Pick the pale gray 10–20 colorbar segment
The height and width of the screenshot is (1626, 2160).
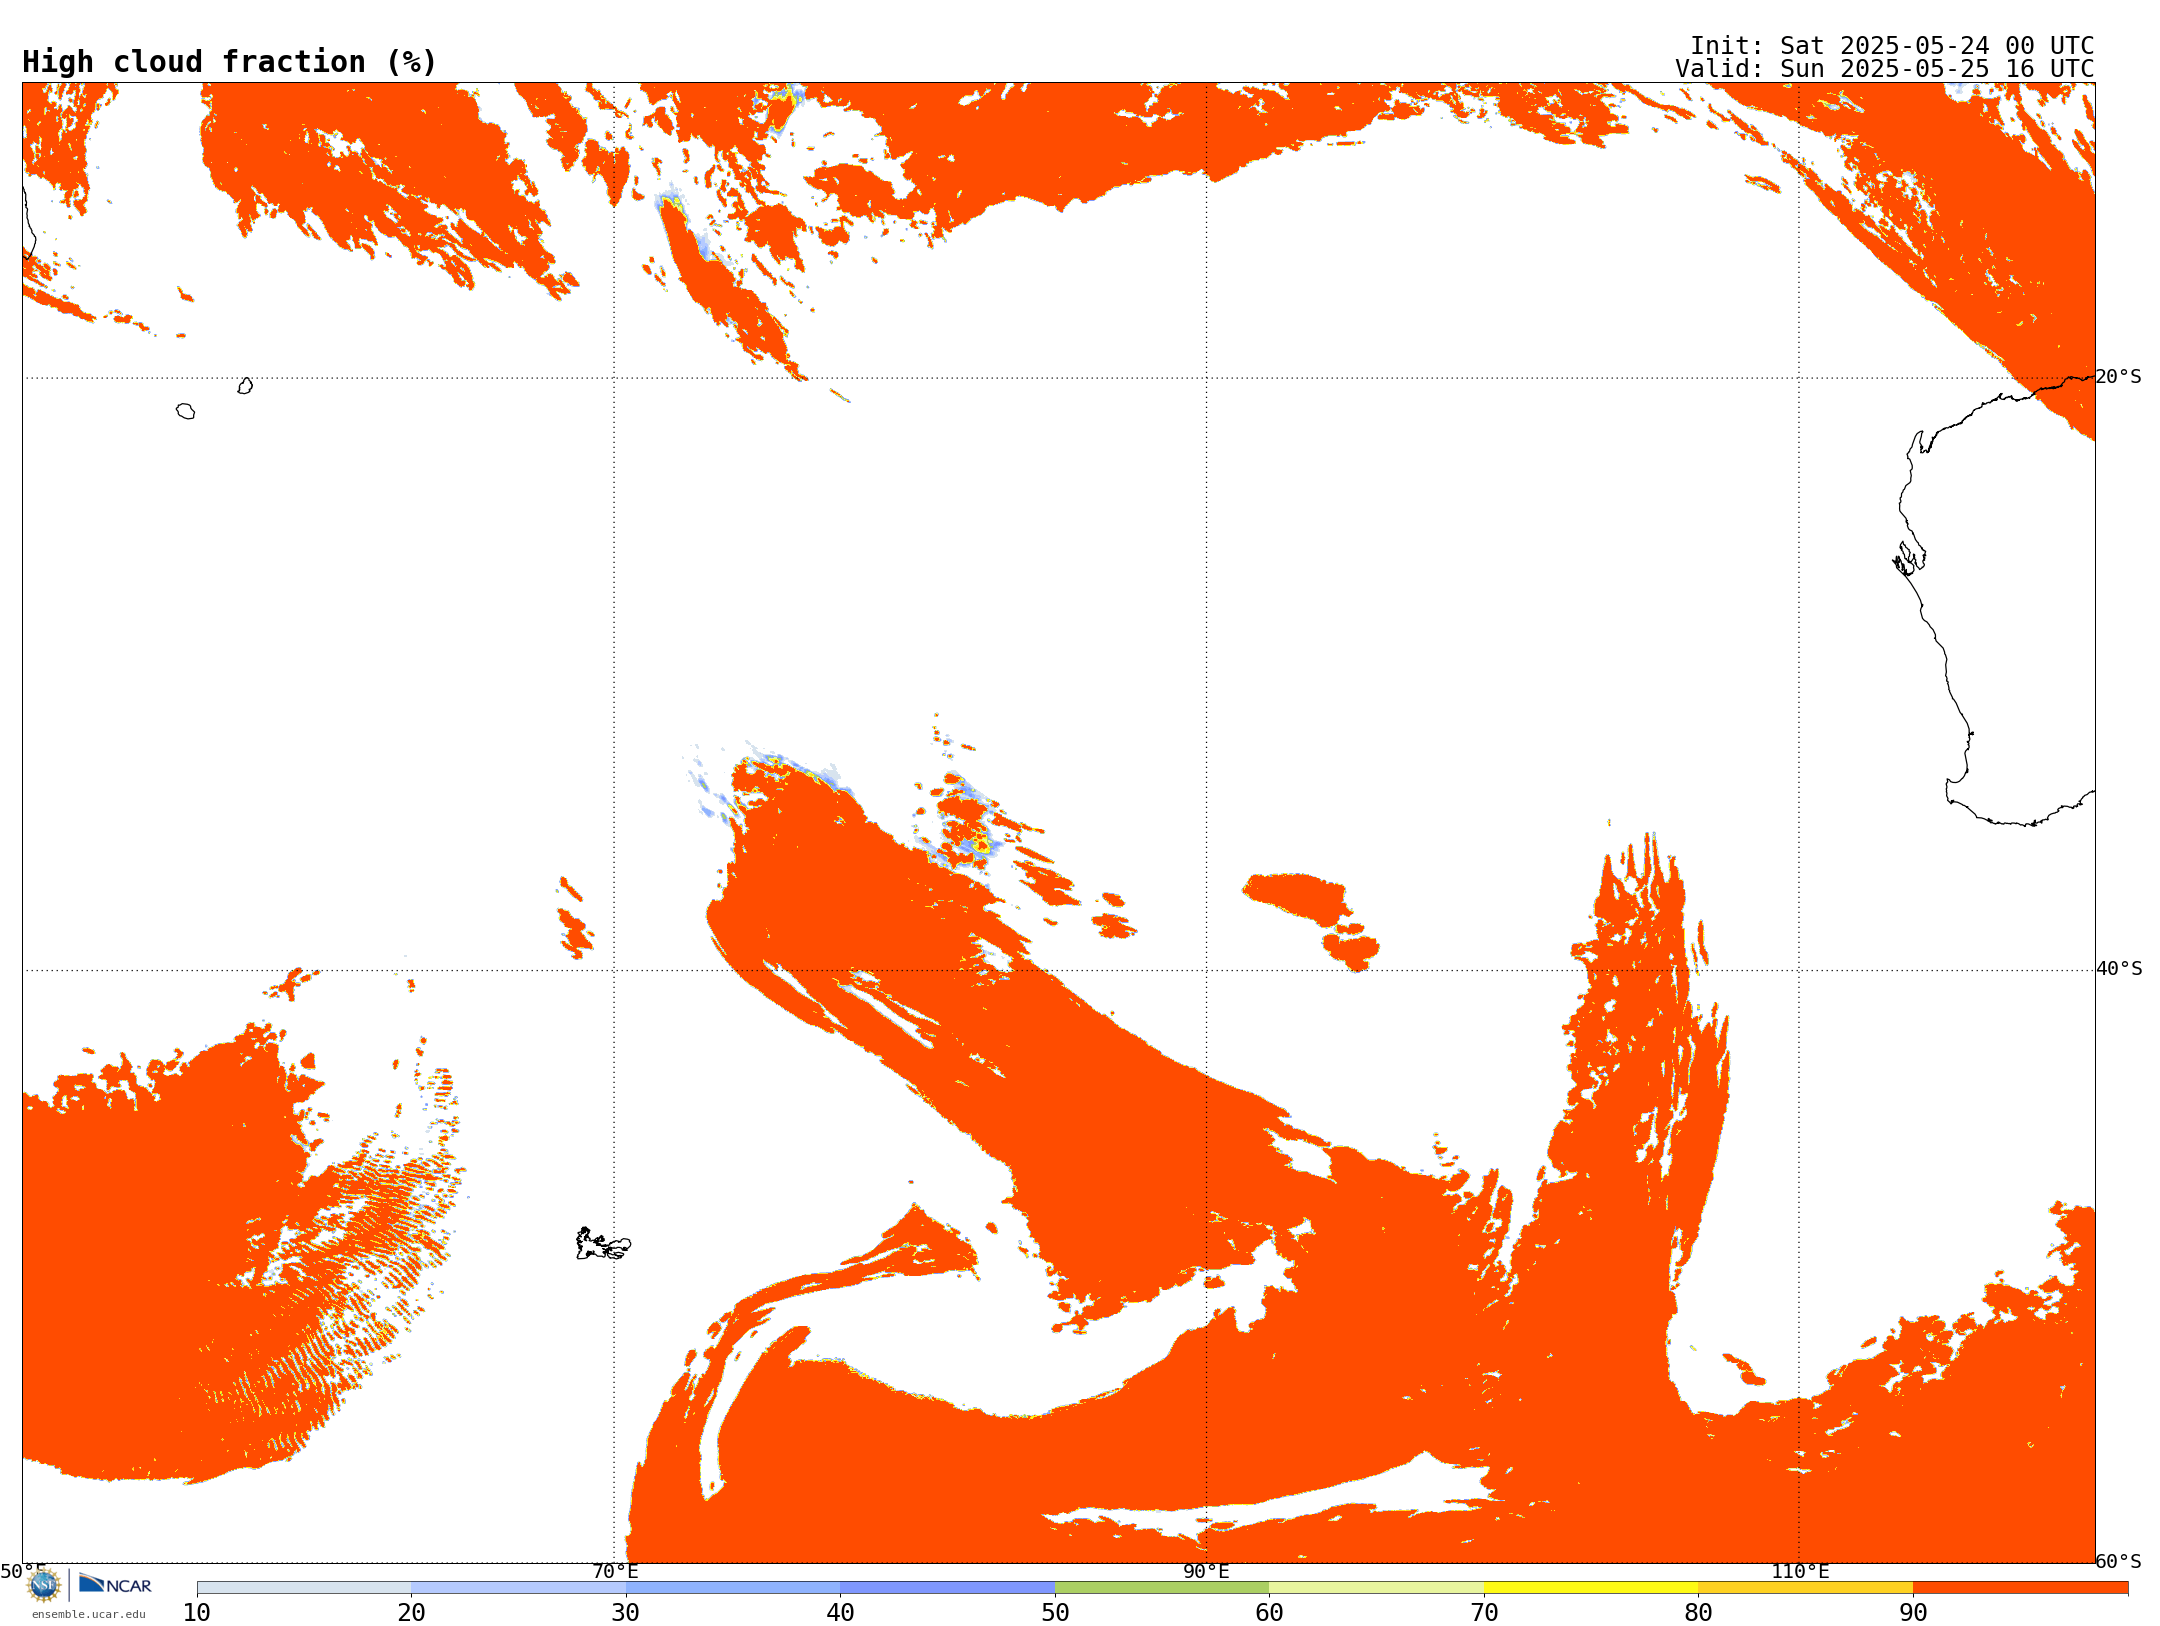click(304, 1588)
